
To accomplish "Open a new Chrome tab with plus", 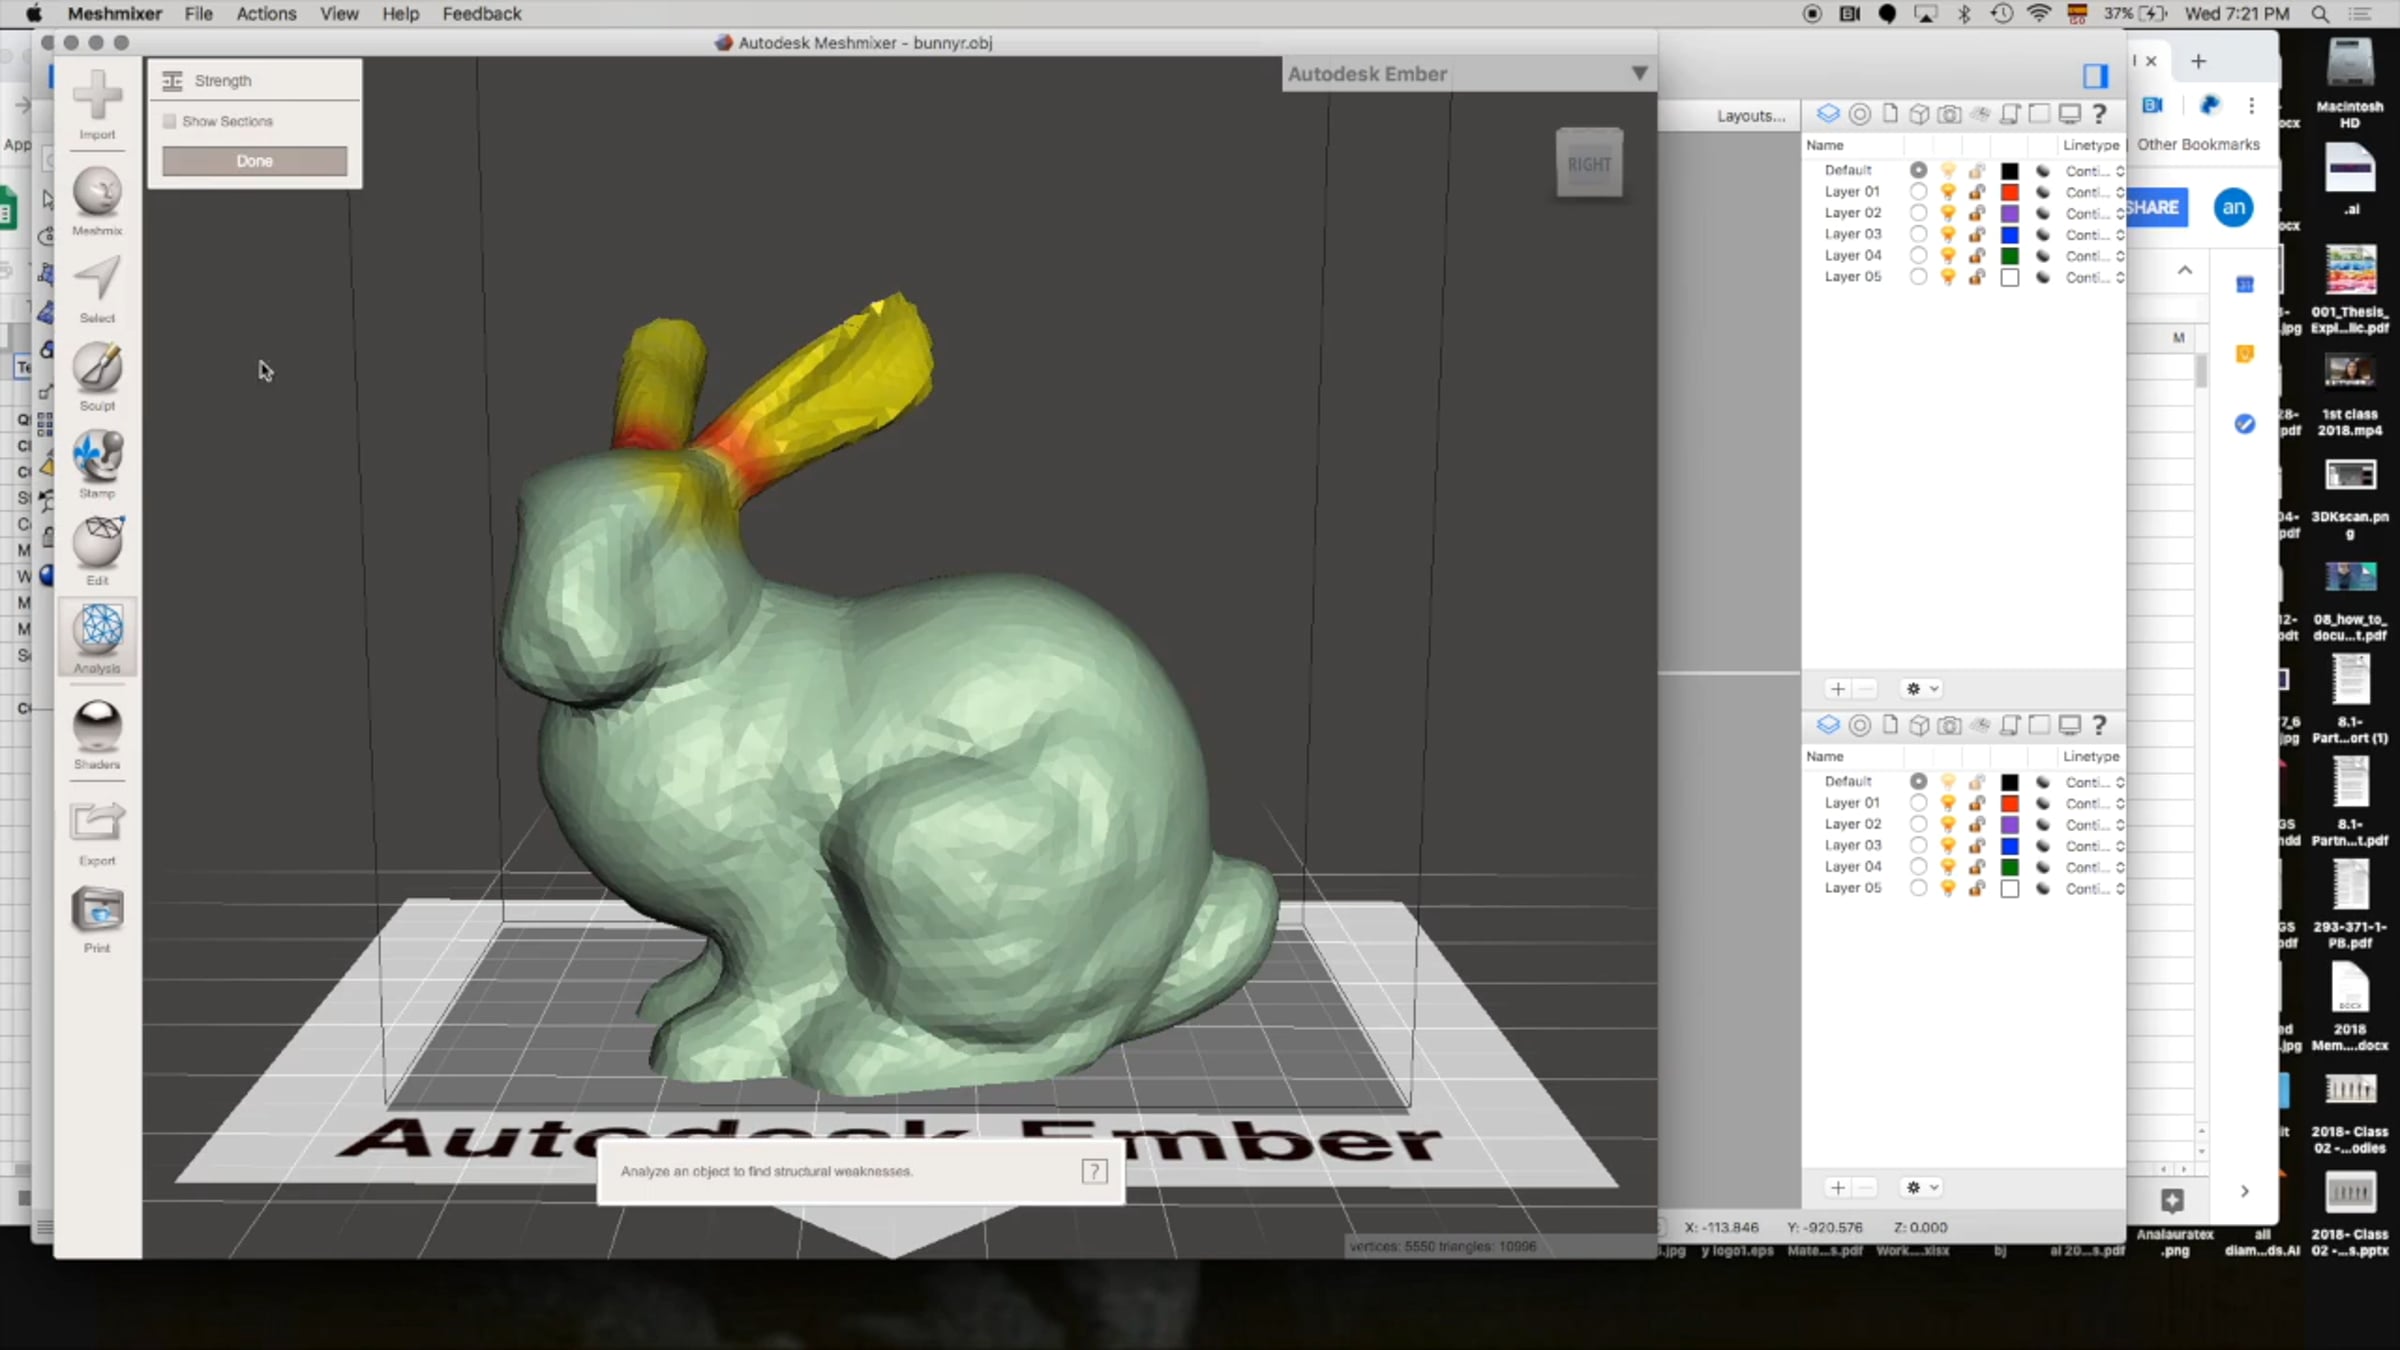I will (2198, 61).
